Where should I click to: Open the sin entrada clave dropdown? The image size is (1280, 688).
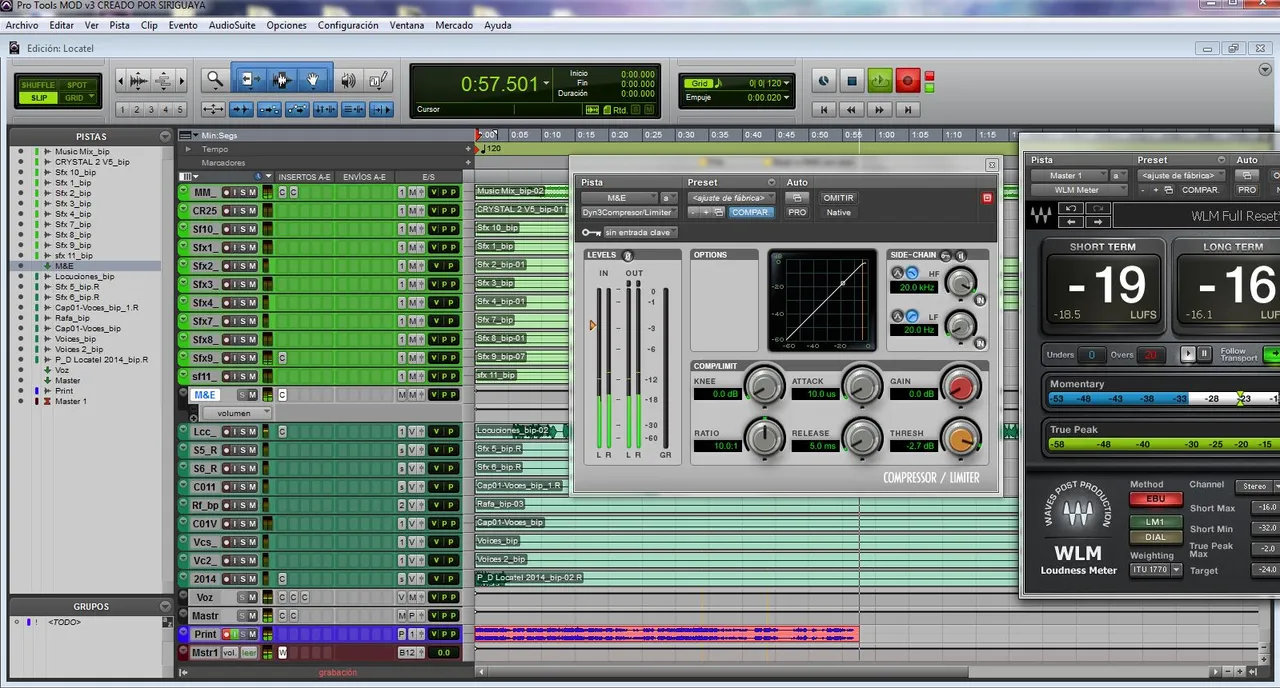coord(641,232)
